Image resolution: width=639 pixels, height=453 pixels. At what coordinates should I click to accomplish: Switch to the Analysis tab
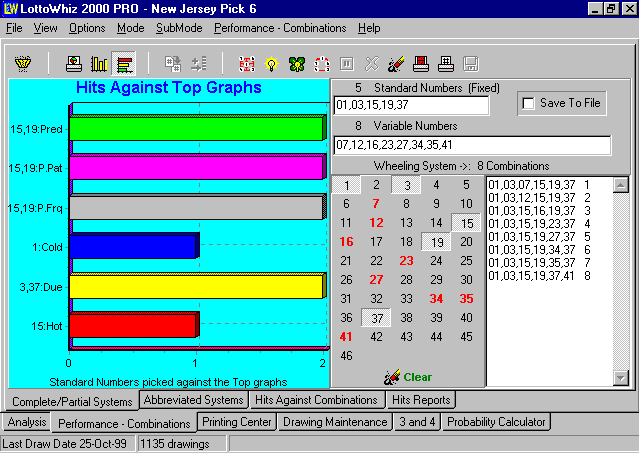coord(27,422)
